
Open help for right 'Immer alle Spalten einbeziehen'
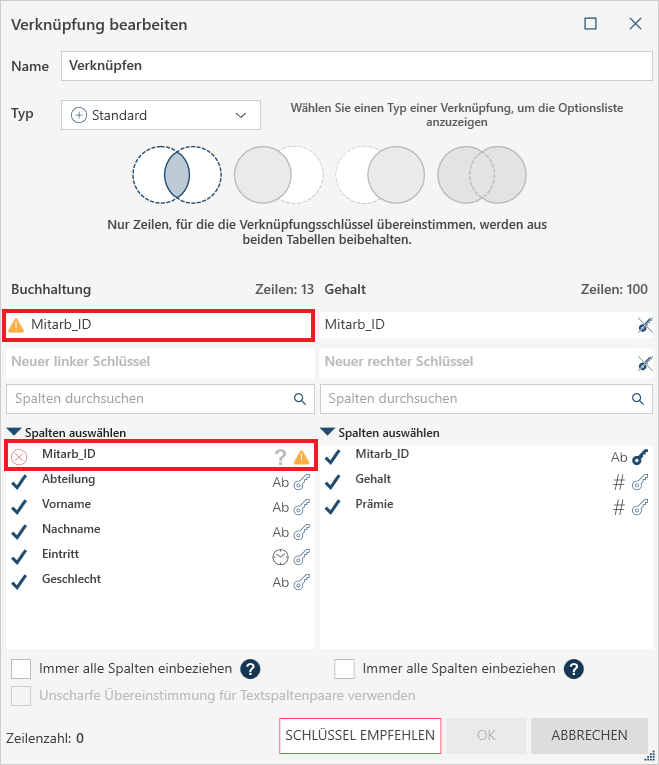[574, 669]
